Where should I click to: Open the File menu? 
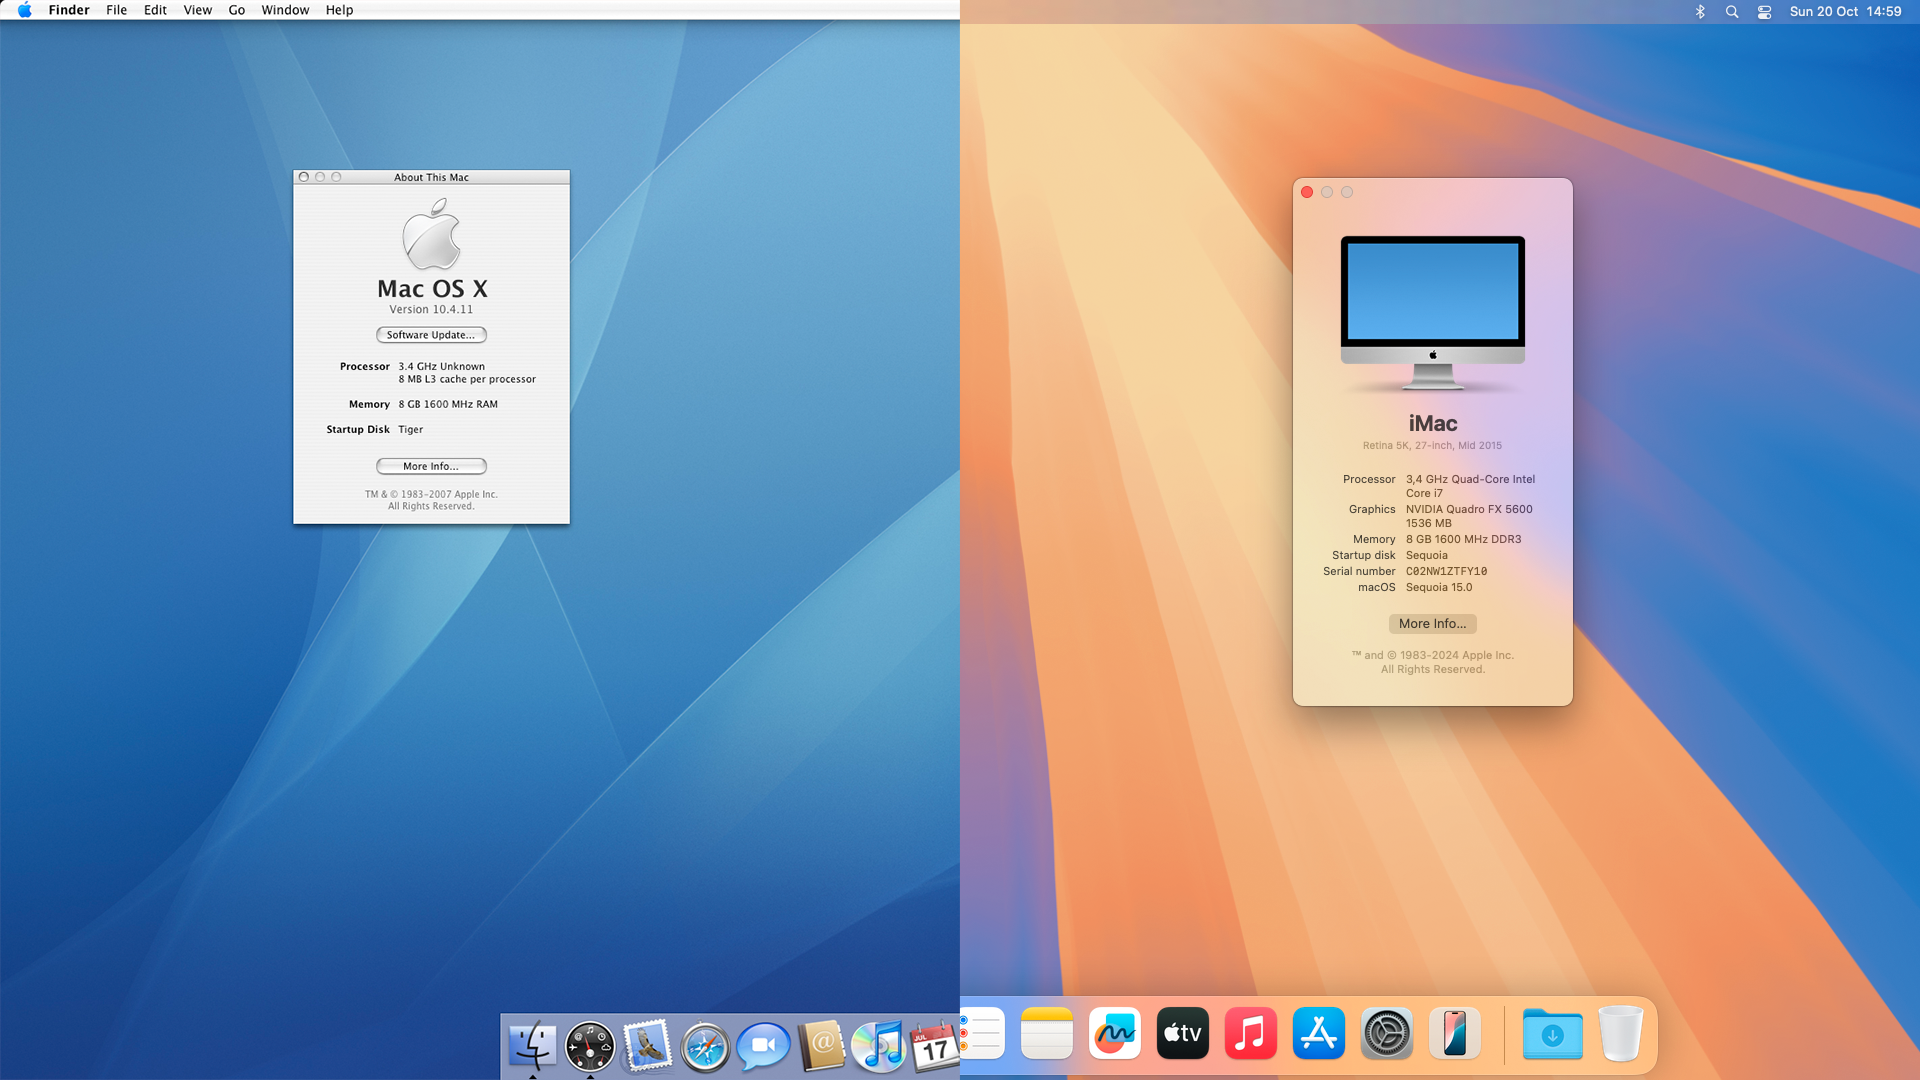coord(117,10)
